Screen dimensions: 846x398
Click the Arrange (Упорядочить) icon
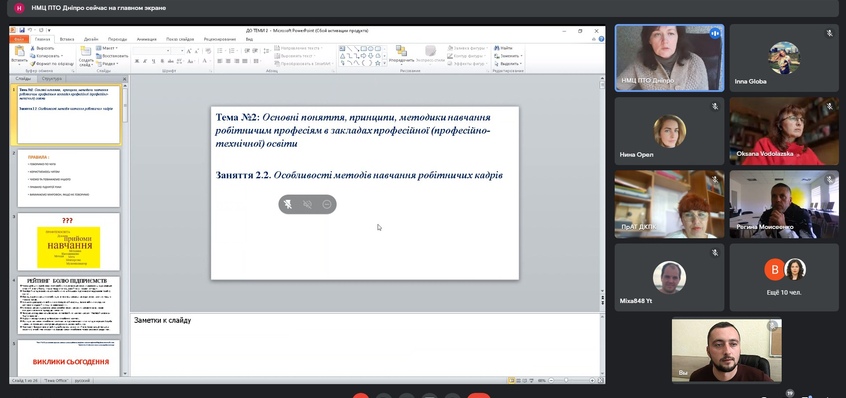coord(401,51)
